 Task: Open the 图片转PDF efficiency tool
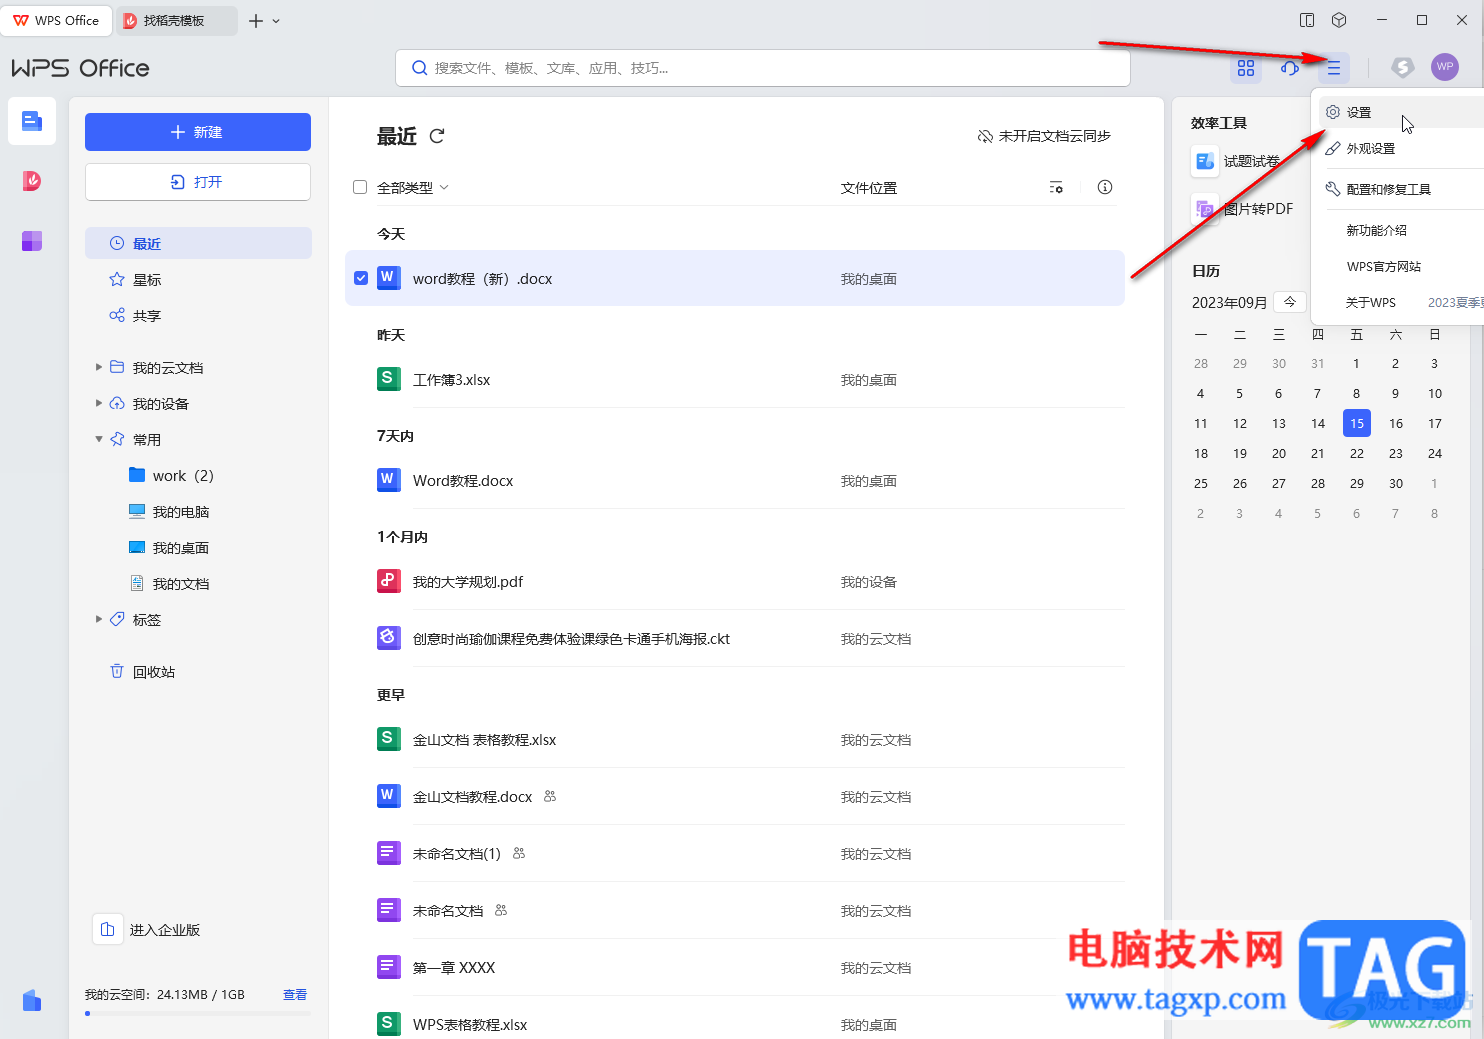[1243, 209]
